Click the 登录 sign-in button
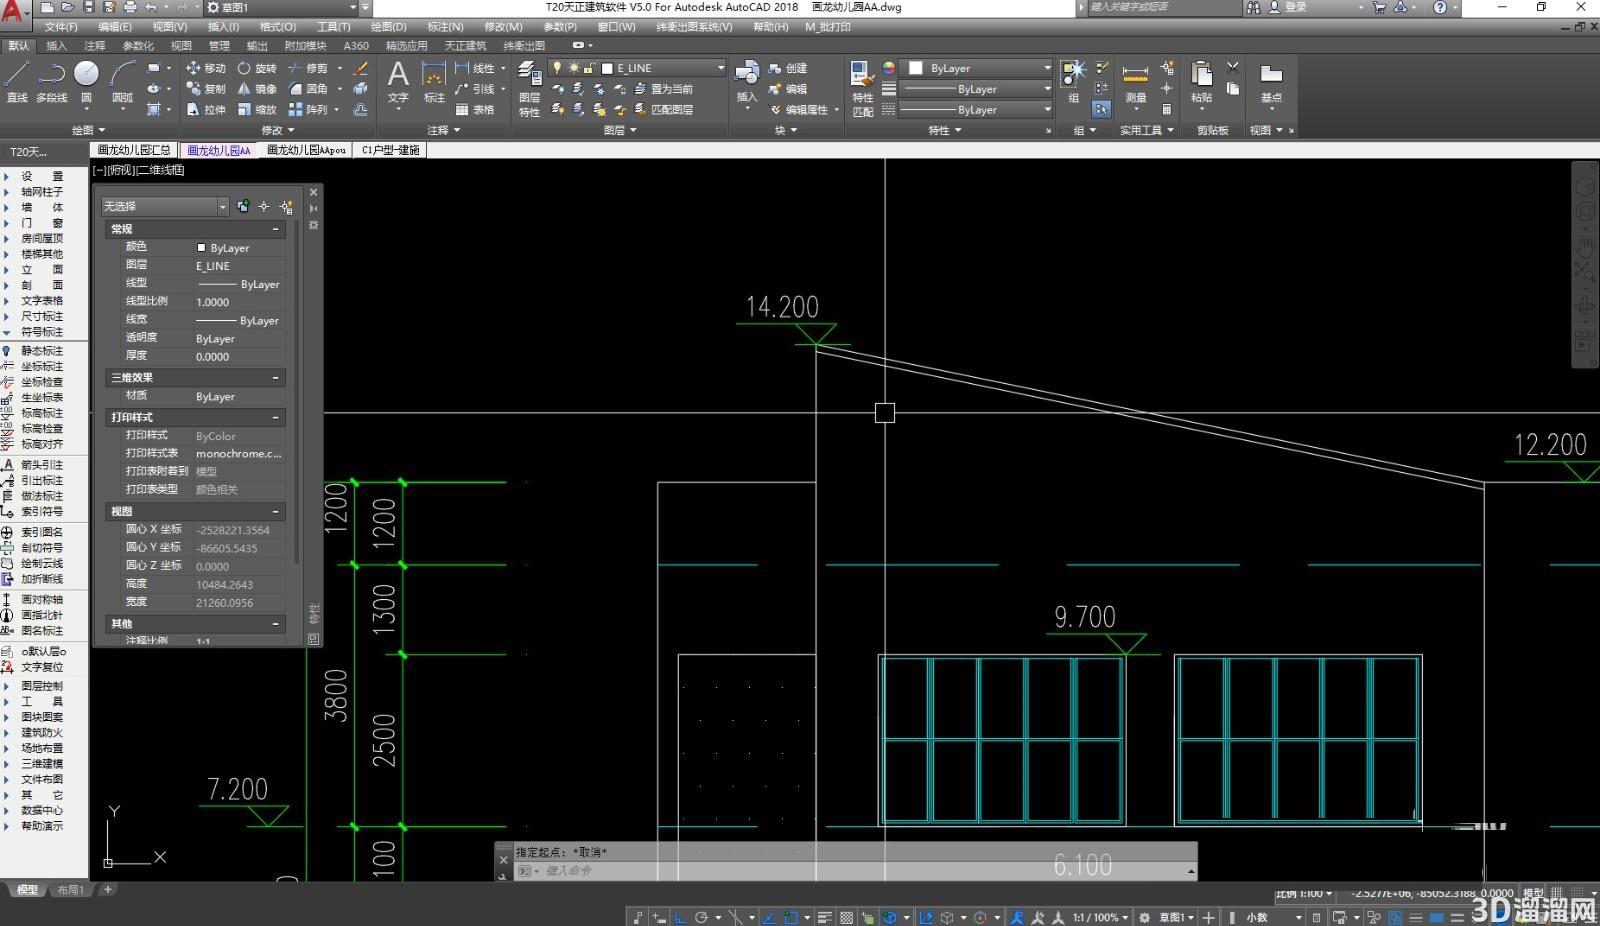The width and height of the screenshot is (1600, 926). [x=1289, y=7]
